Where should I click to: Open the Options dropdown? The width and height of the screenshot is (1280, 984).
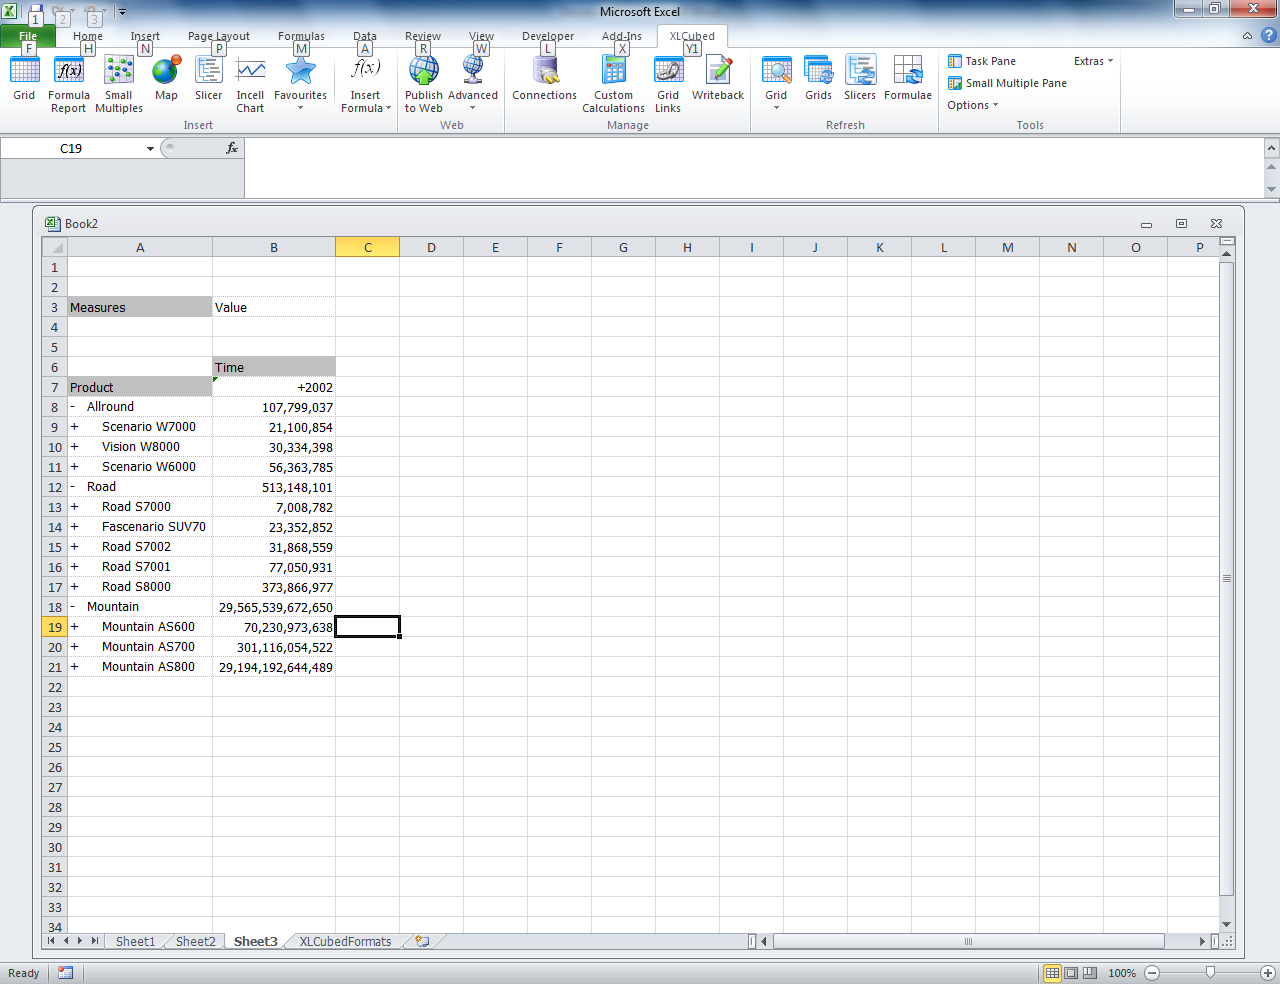(973, 105)
